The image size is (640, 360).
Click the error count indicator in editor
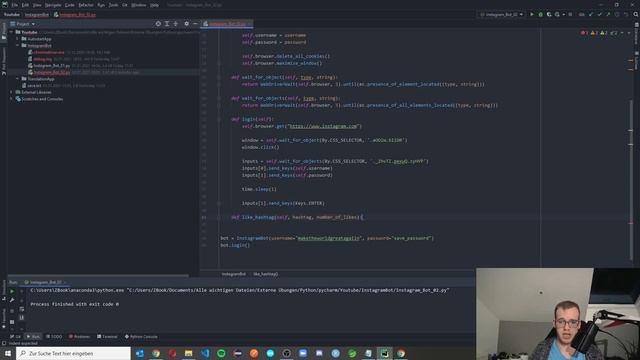pyautogui.click(x=584, y=33)
